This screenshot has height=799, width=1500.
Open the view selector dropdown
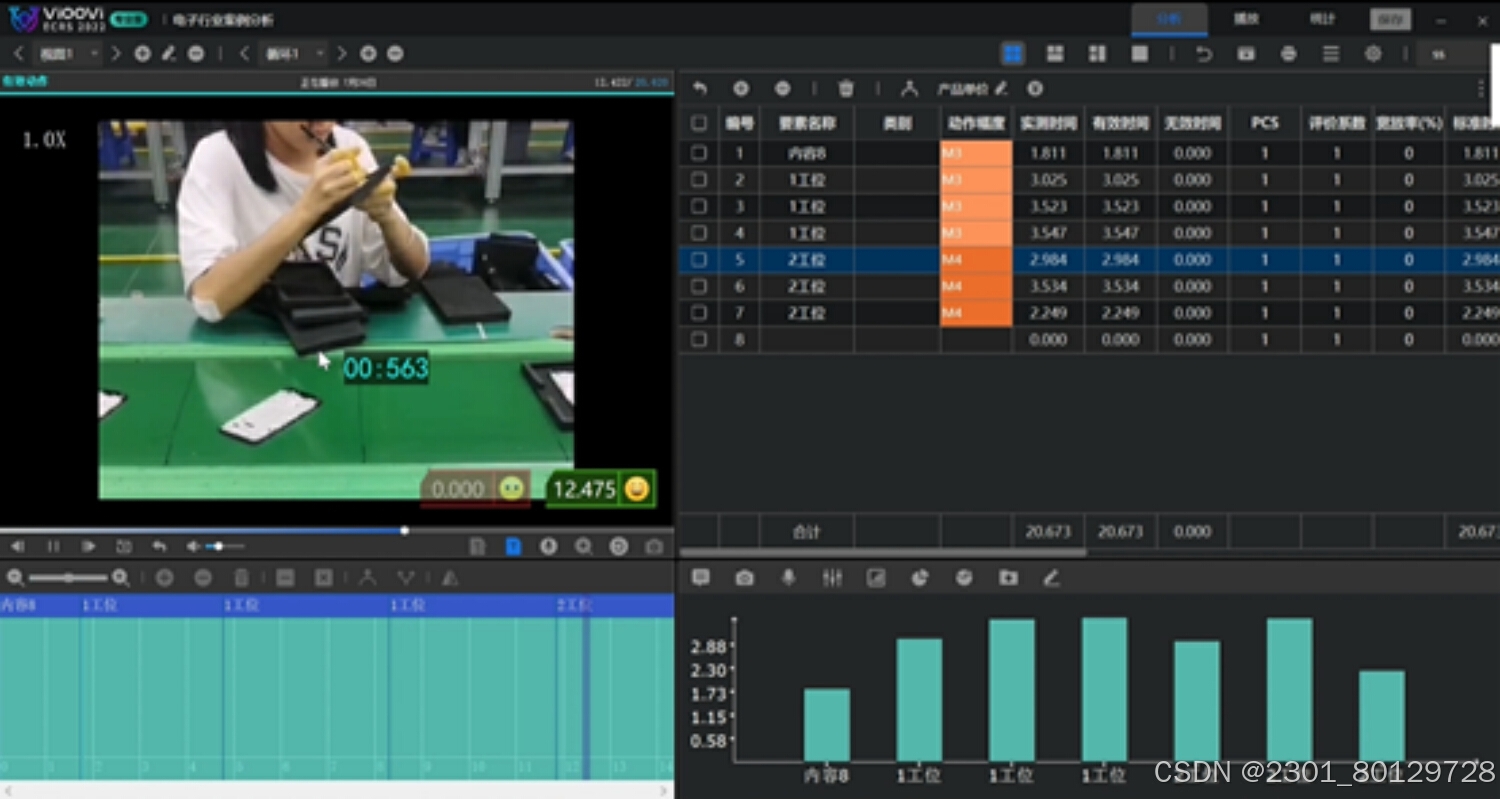point(67,54)
